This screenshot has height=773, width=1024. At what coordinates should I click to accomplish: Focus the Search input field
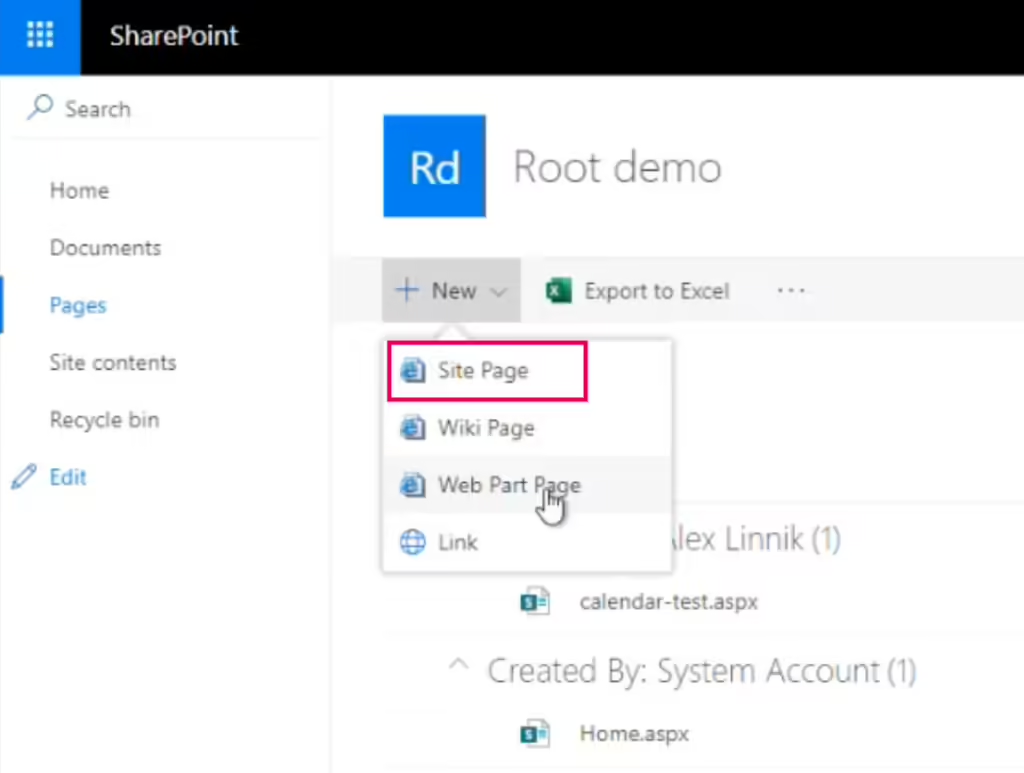pyautogui.click(x=167, y=108)
